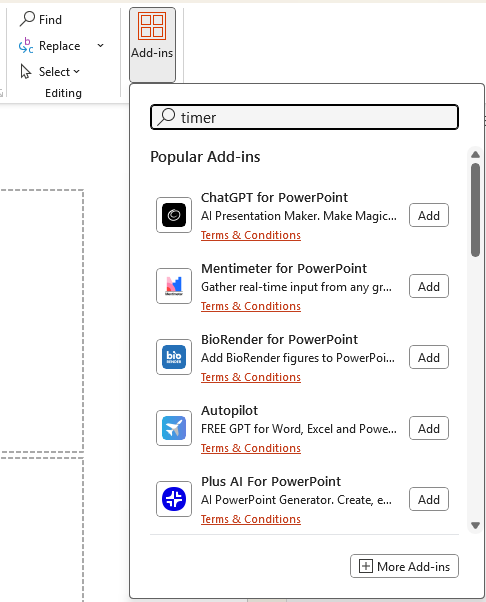This screenshot has width=486, height=602.
Task: Click the add-ins list scroll down arrow
Action: [475, 525]
